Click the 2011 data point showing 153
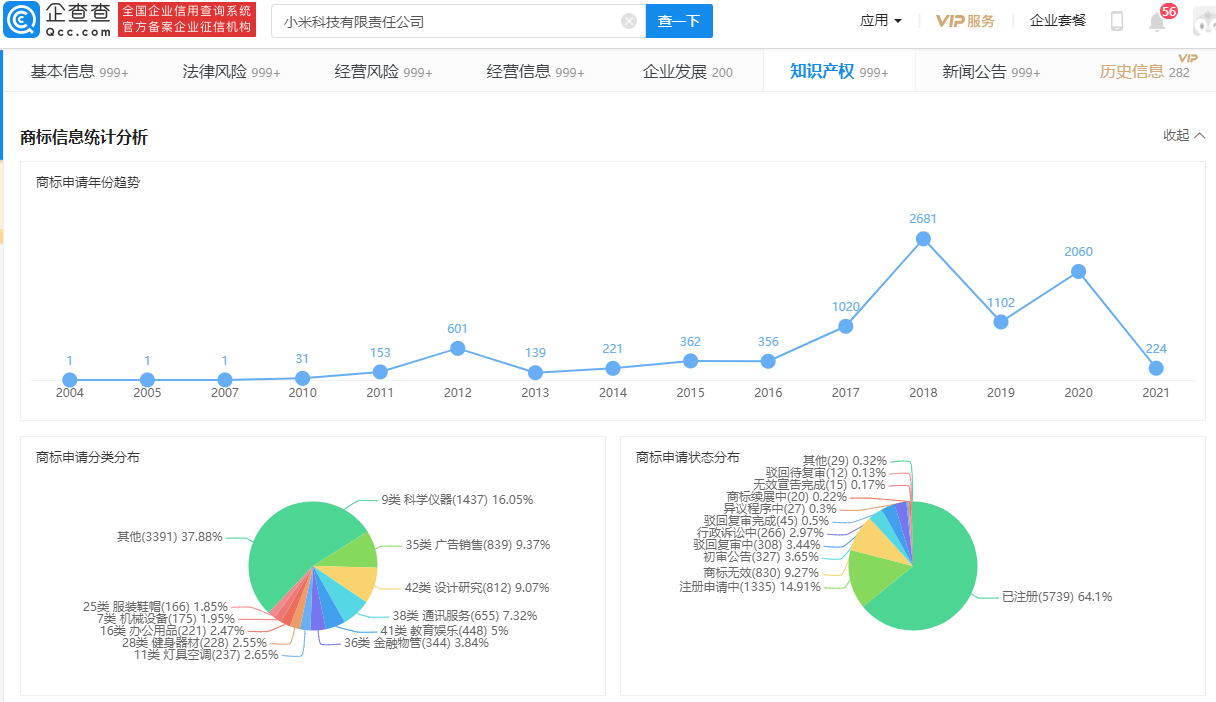Image resolution: width=1216 pixels, height=702 pixels. (x=380, y=372)
